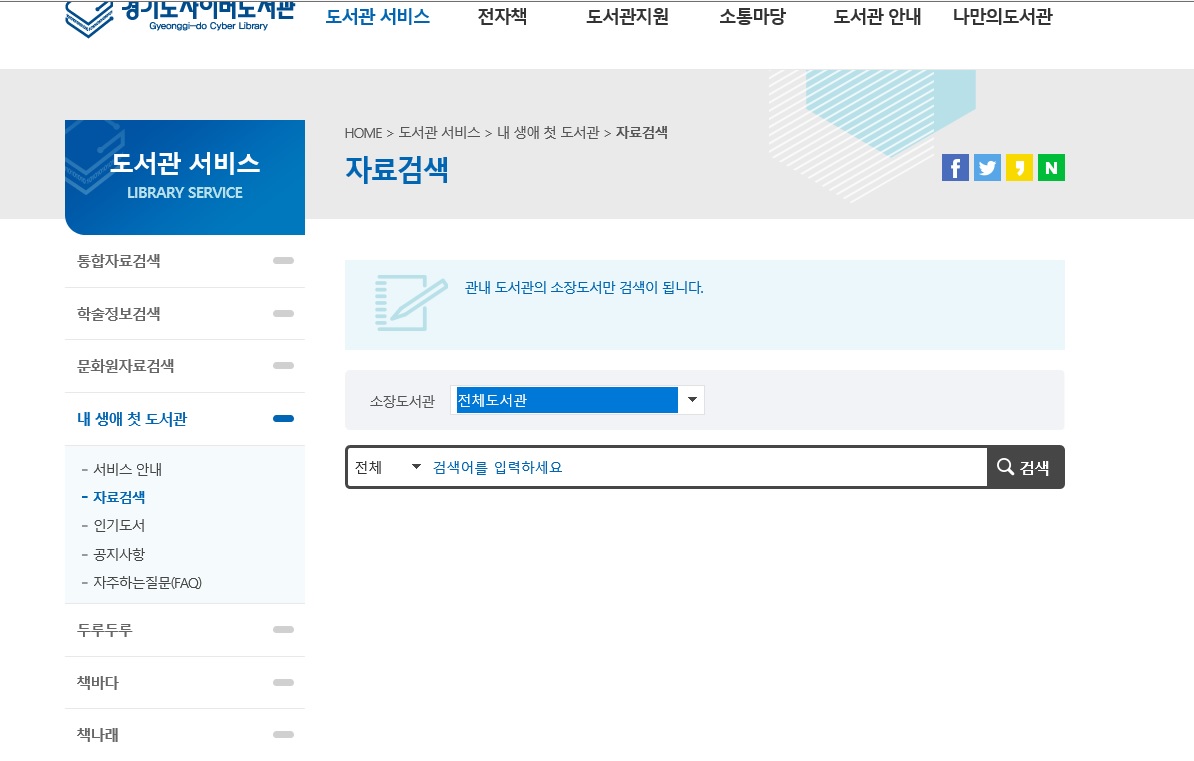Open the 도서관 서비스 top menu
Image resolution: width=1194 pixels, height=761 pixels.
click(378, 16)
